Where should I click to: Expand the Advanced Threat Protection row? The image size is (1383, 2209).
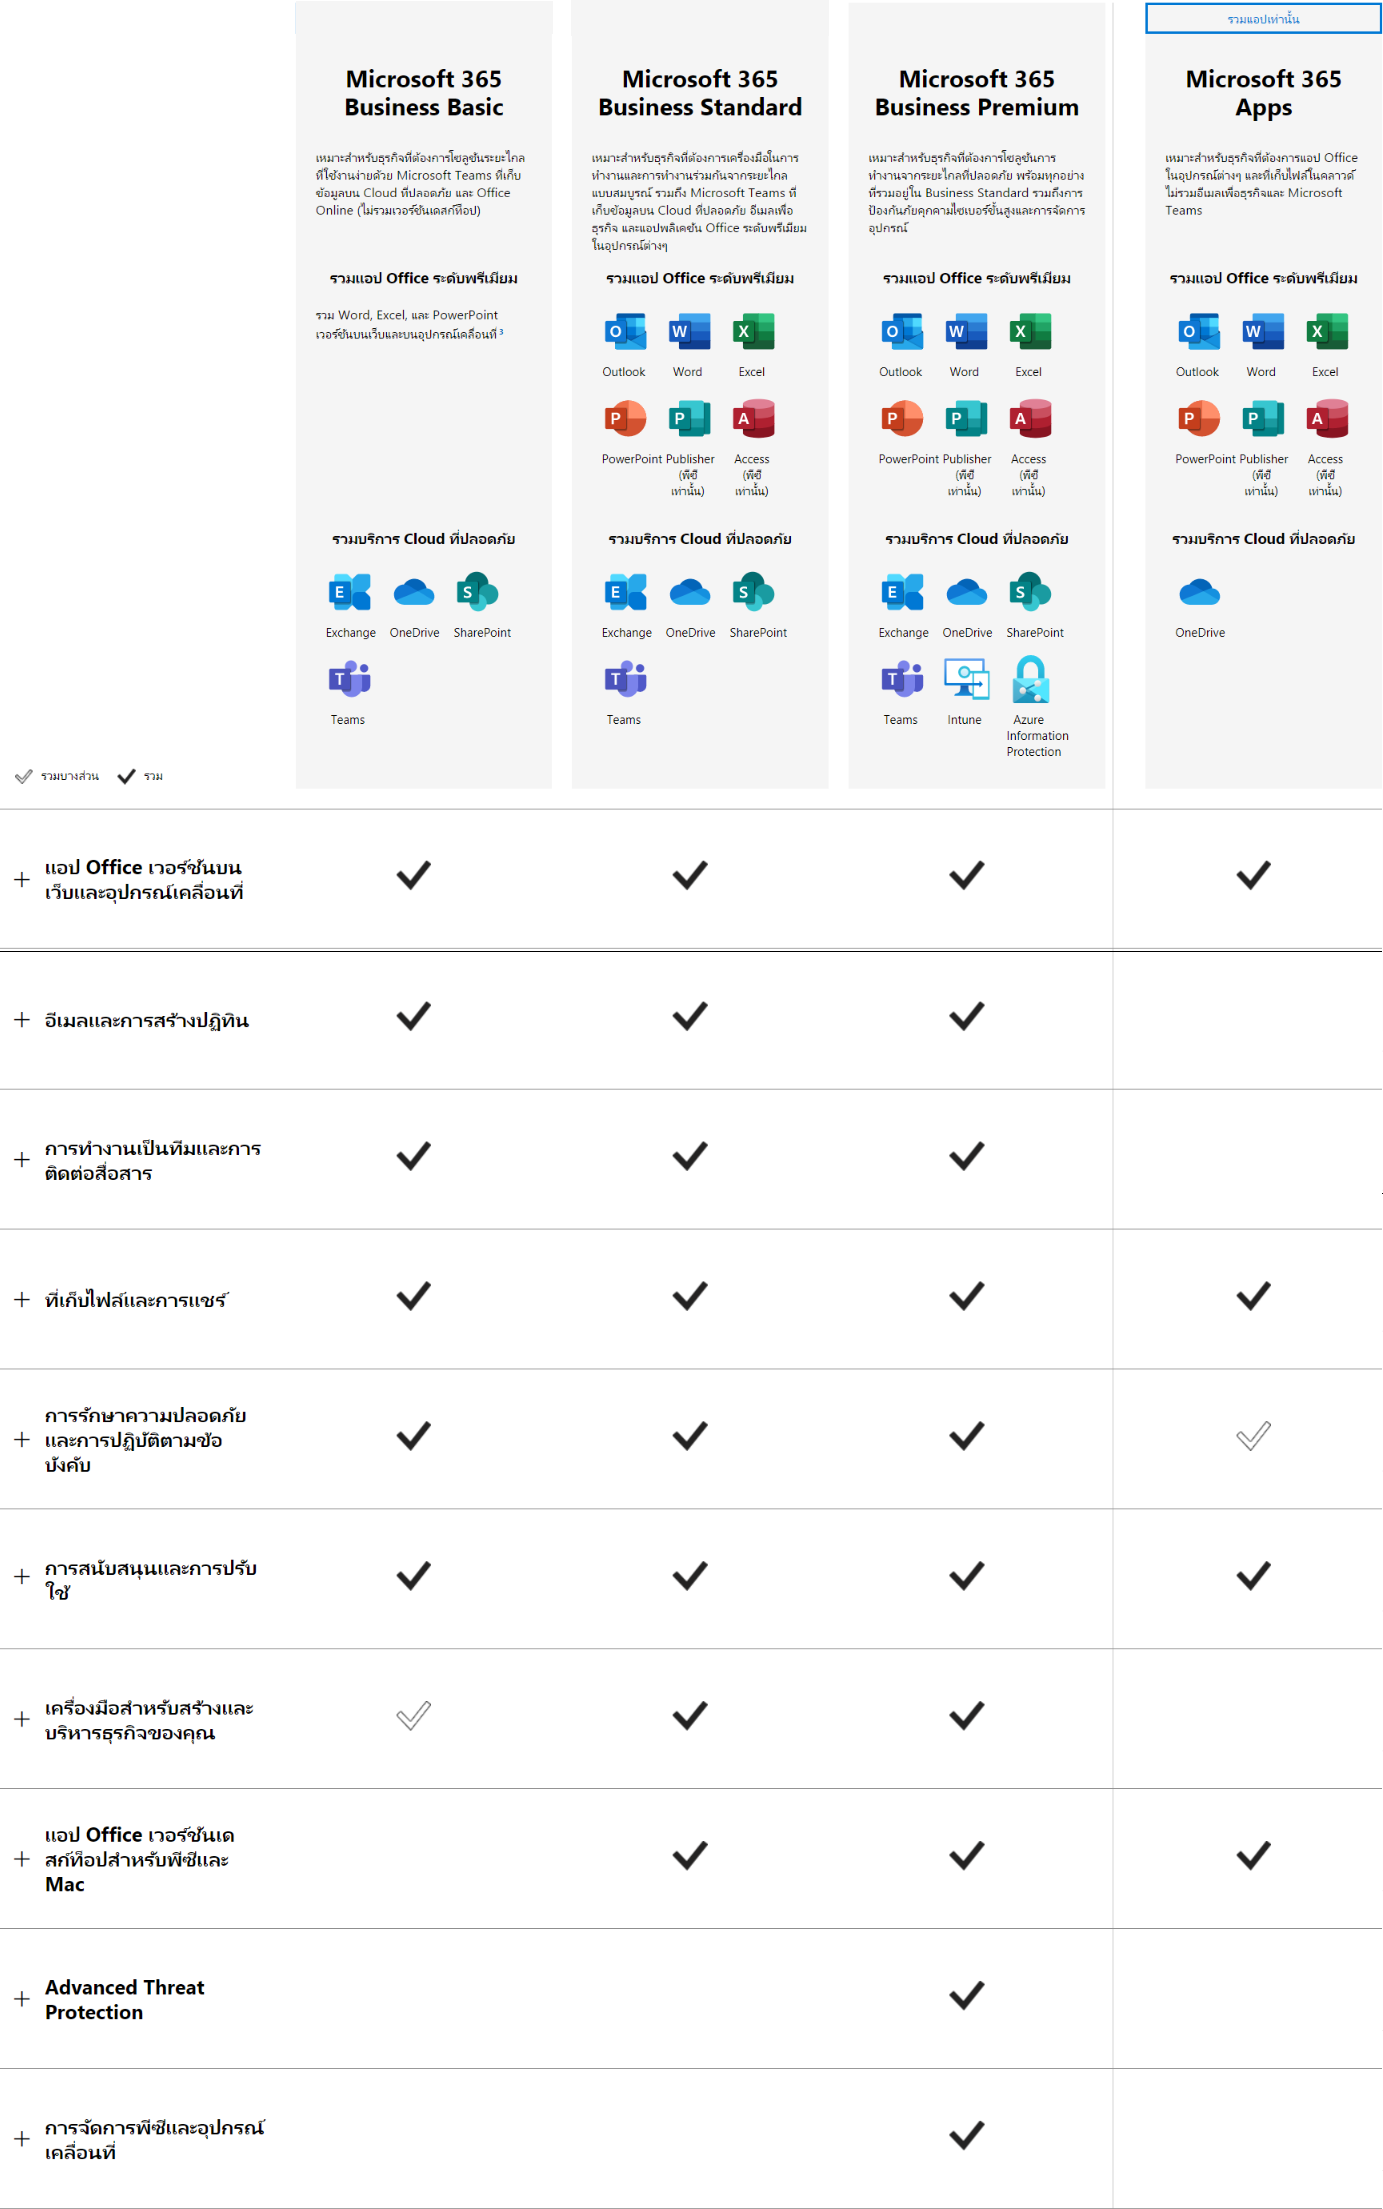(22, 1999)
